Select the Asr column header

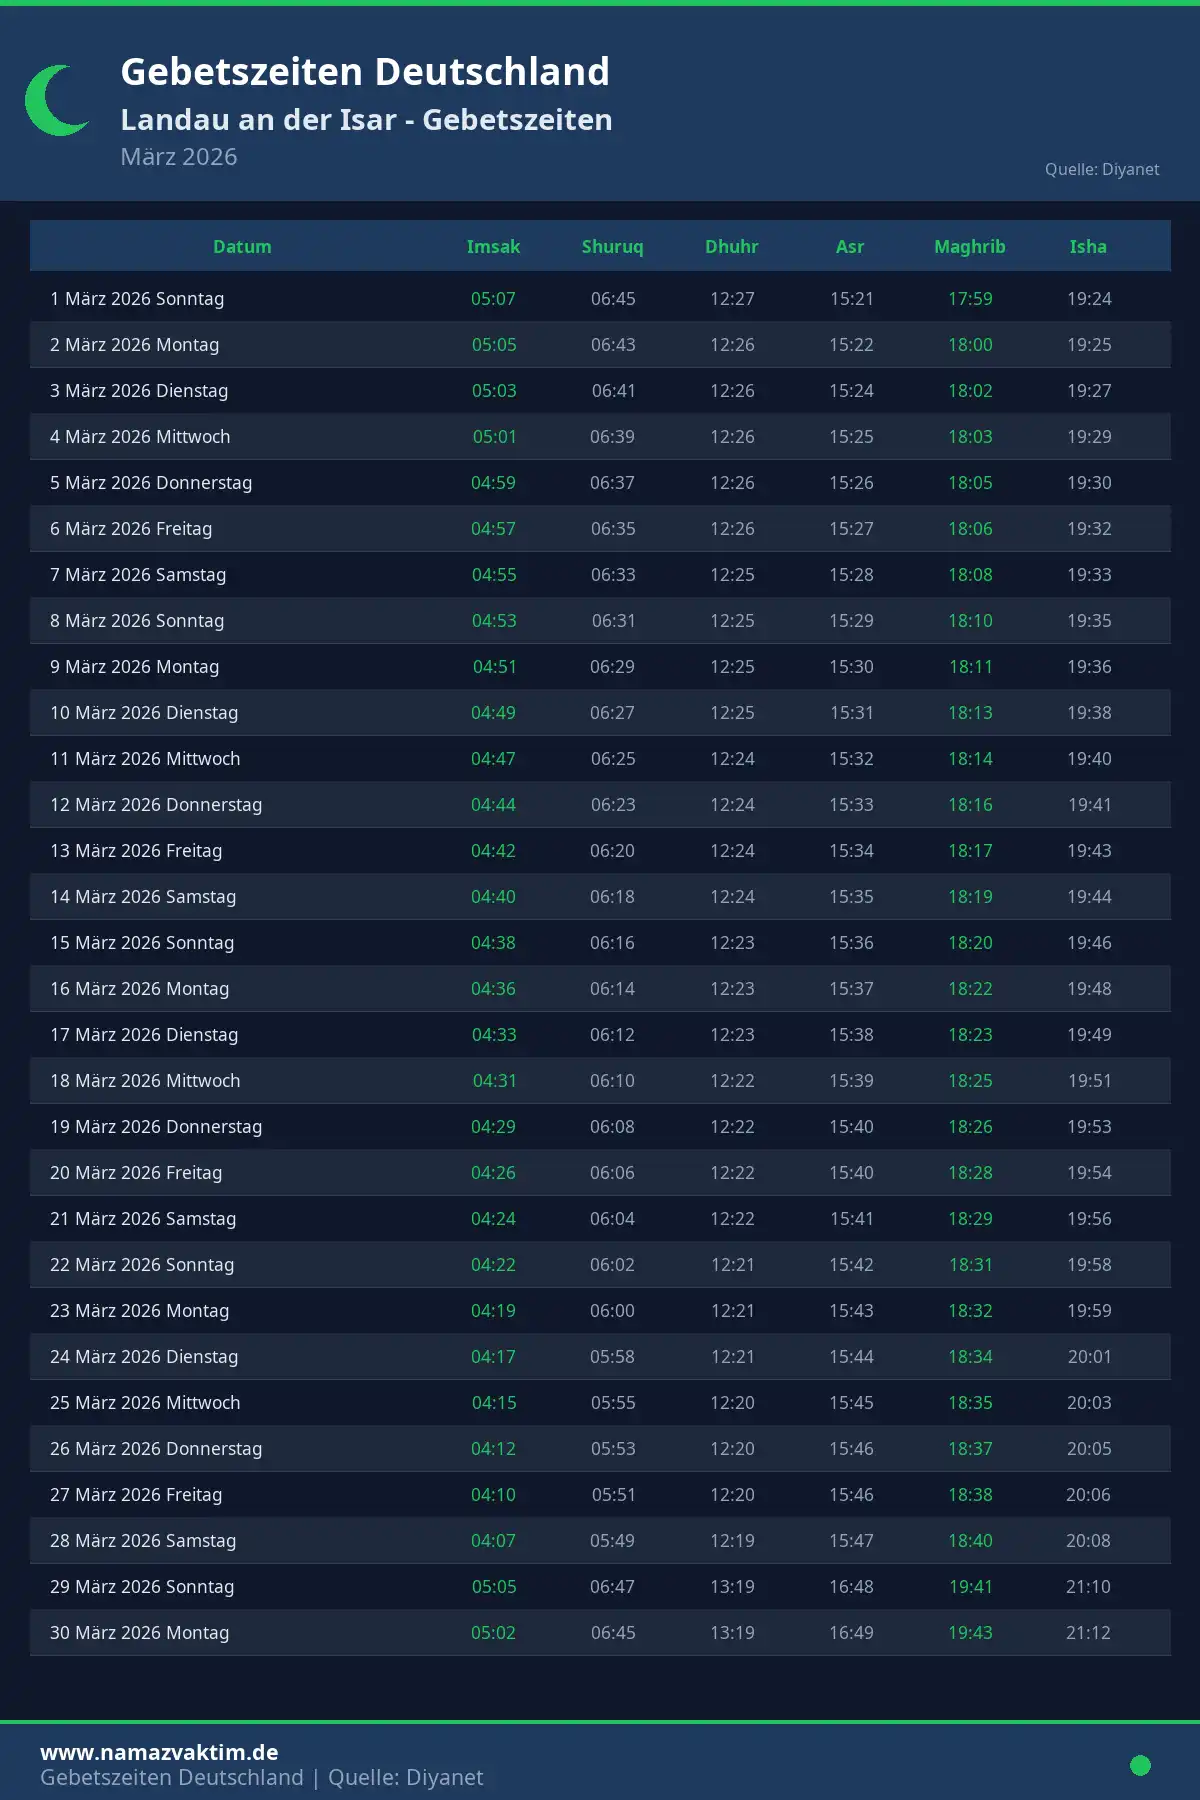pyautogui.click(x=850, y=247)
